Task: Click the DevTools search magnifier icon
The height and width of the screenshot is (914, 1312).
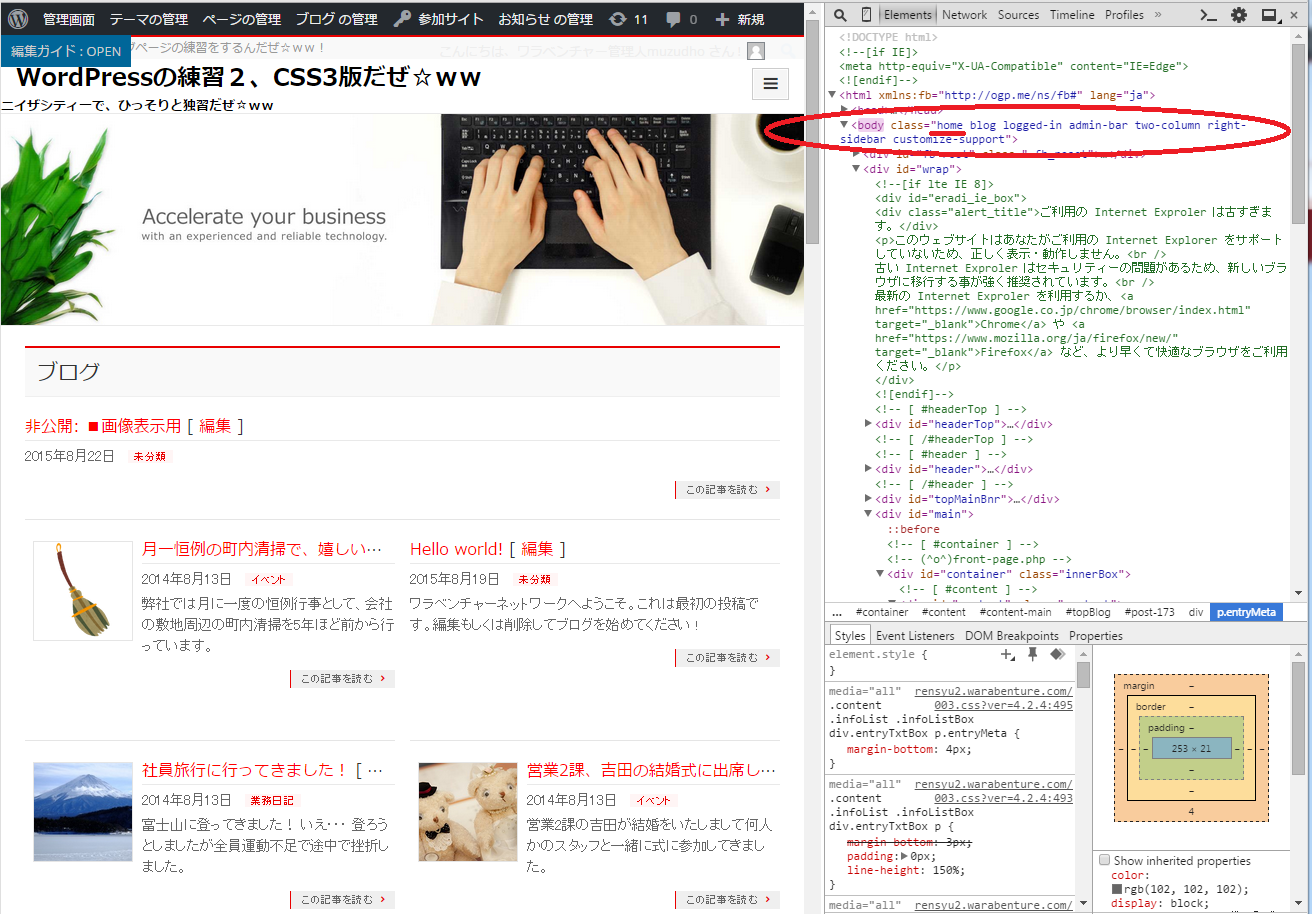Action: pos(841,15)
